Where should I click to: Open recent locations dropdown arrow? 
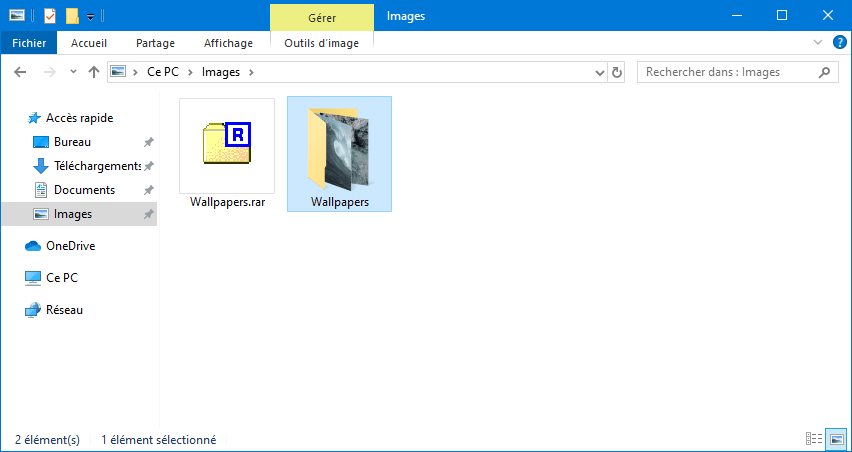[74, 72]
